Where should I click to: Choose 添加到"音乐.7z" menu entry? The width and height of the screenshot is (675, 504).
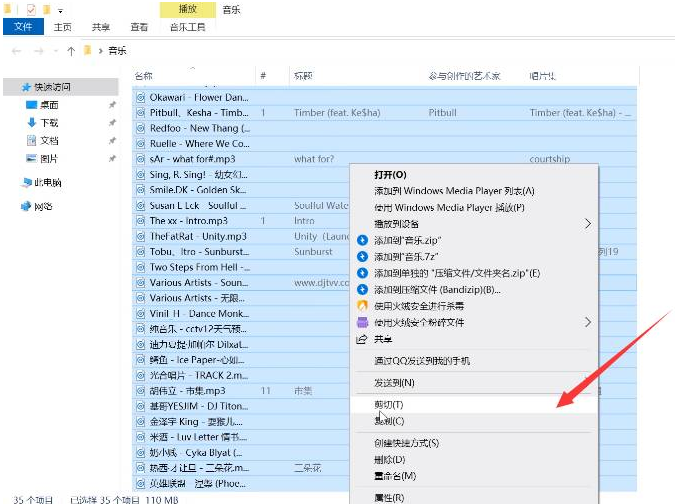point(474,257)
